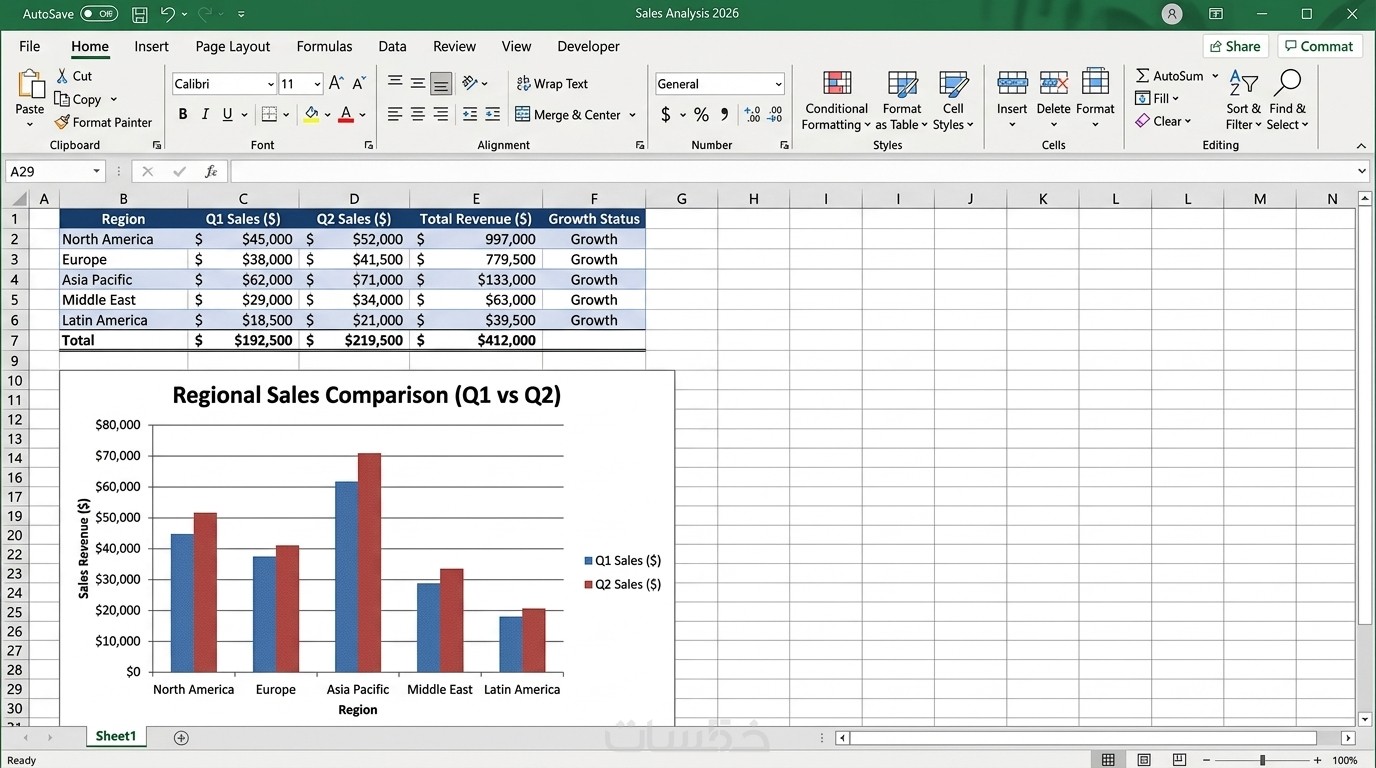Click the Orientation text-angle icon
The image size is (1376, 768).
tap(470, 84)
